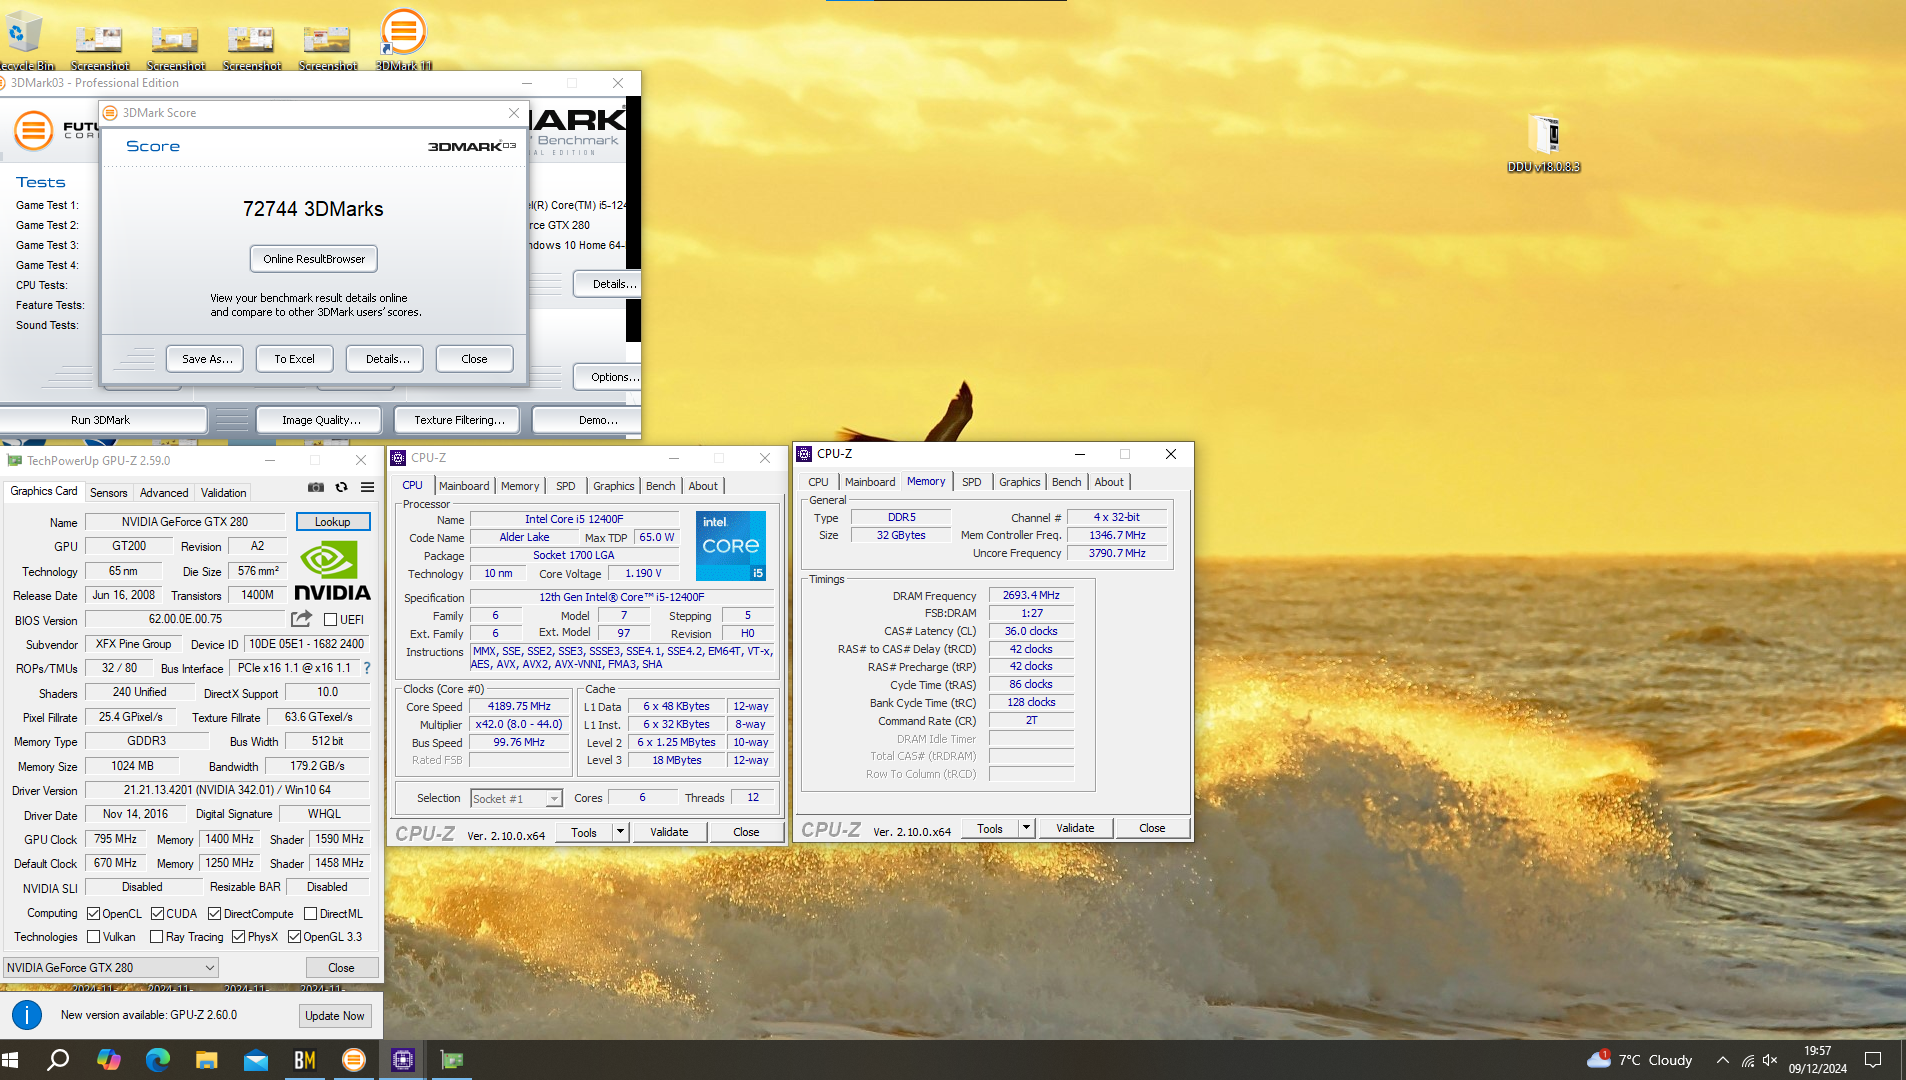The image size is (1906, 1080).
Task: Toggle the DirectCompute checkbox
Action: click(x=214, y=914)
